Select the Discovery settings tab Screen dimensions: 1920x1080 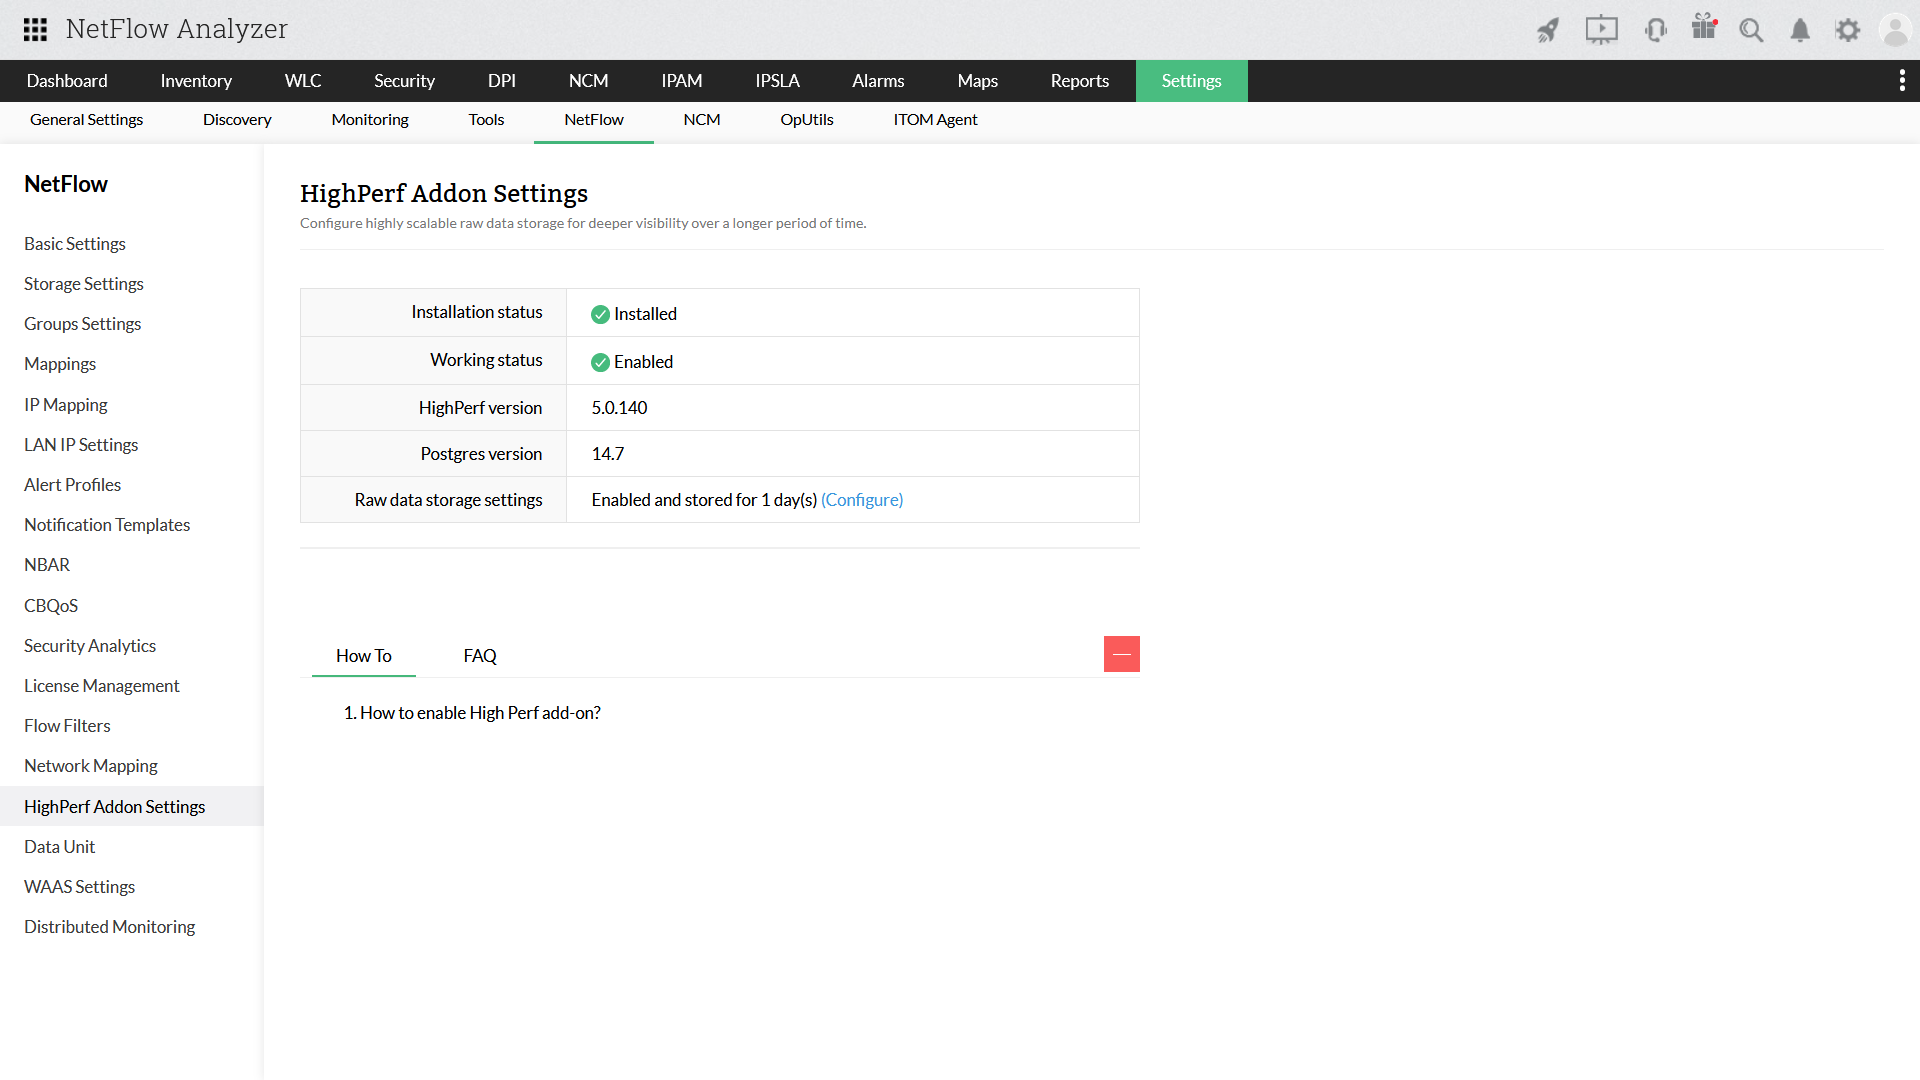(237, 120)
